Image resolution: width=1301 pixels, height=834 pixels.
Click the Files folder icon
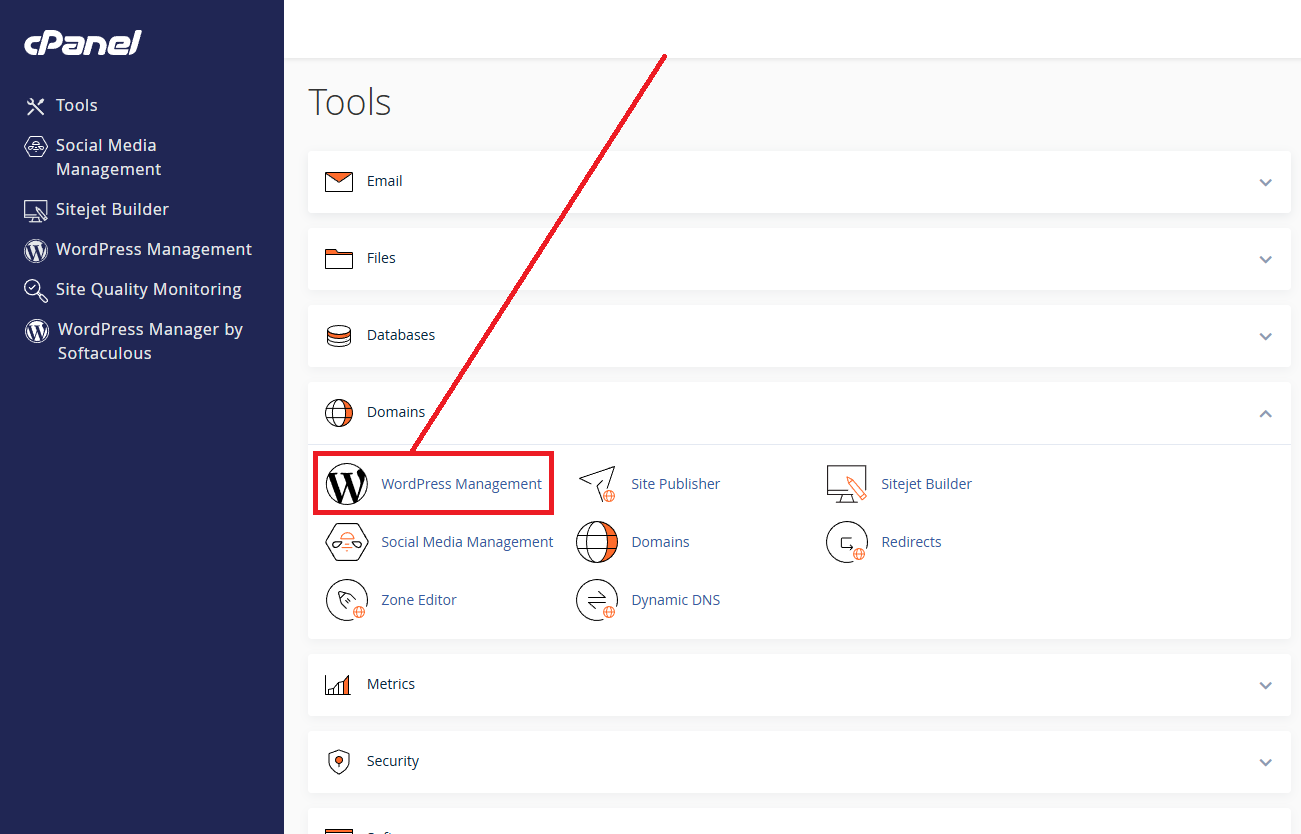point(339,259)
